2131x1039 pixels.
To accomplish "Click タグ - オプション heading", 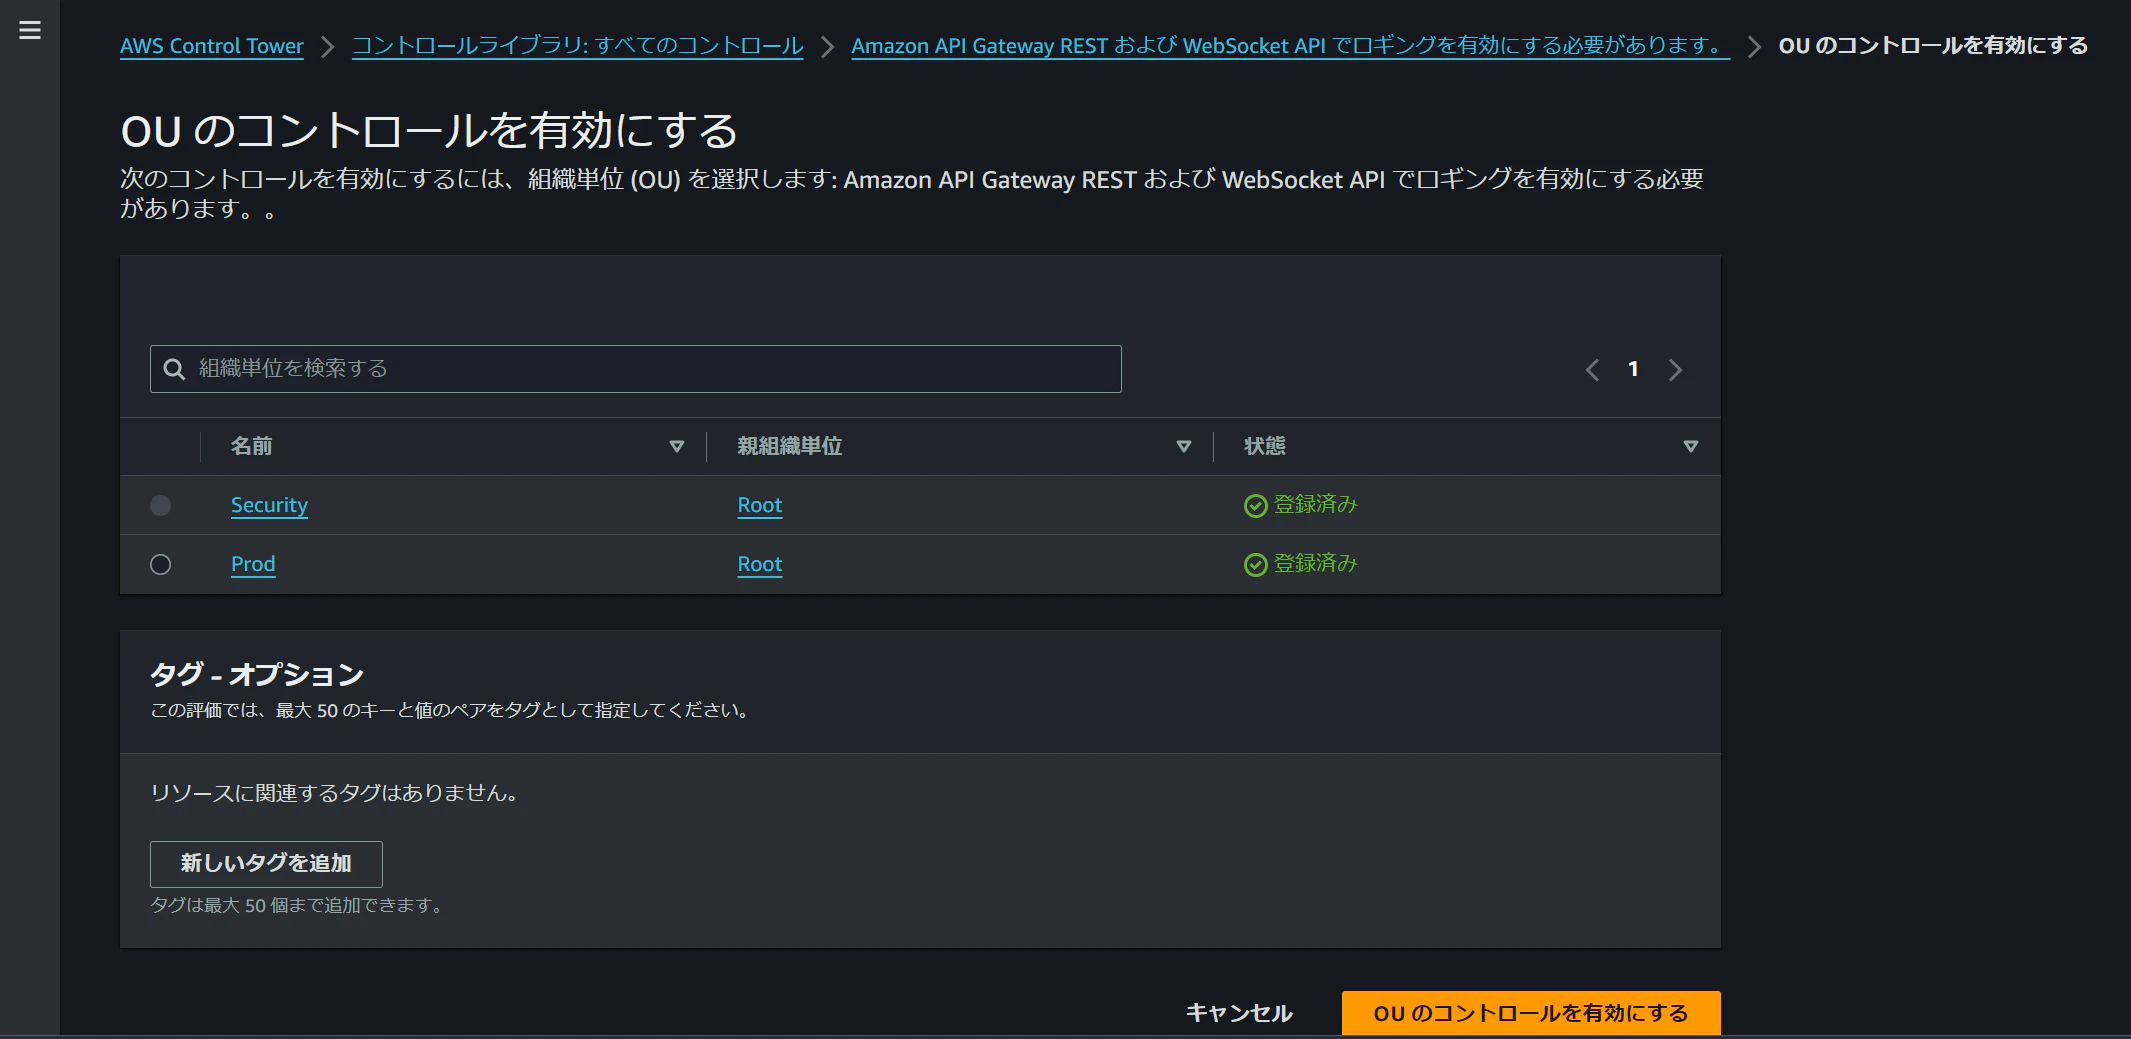I will 257,675.
